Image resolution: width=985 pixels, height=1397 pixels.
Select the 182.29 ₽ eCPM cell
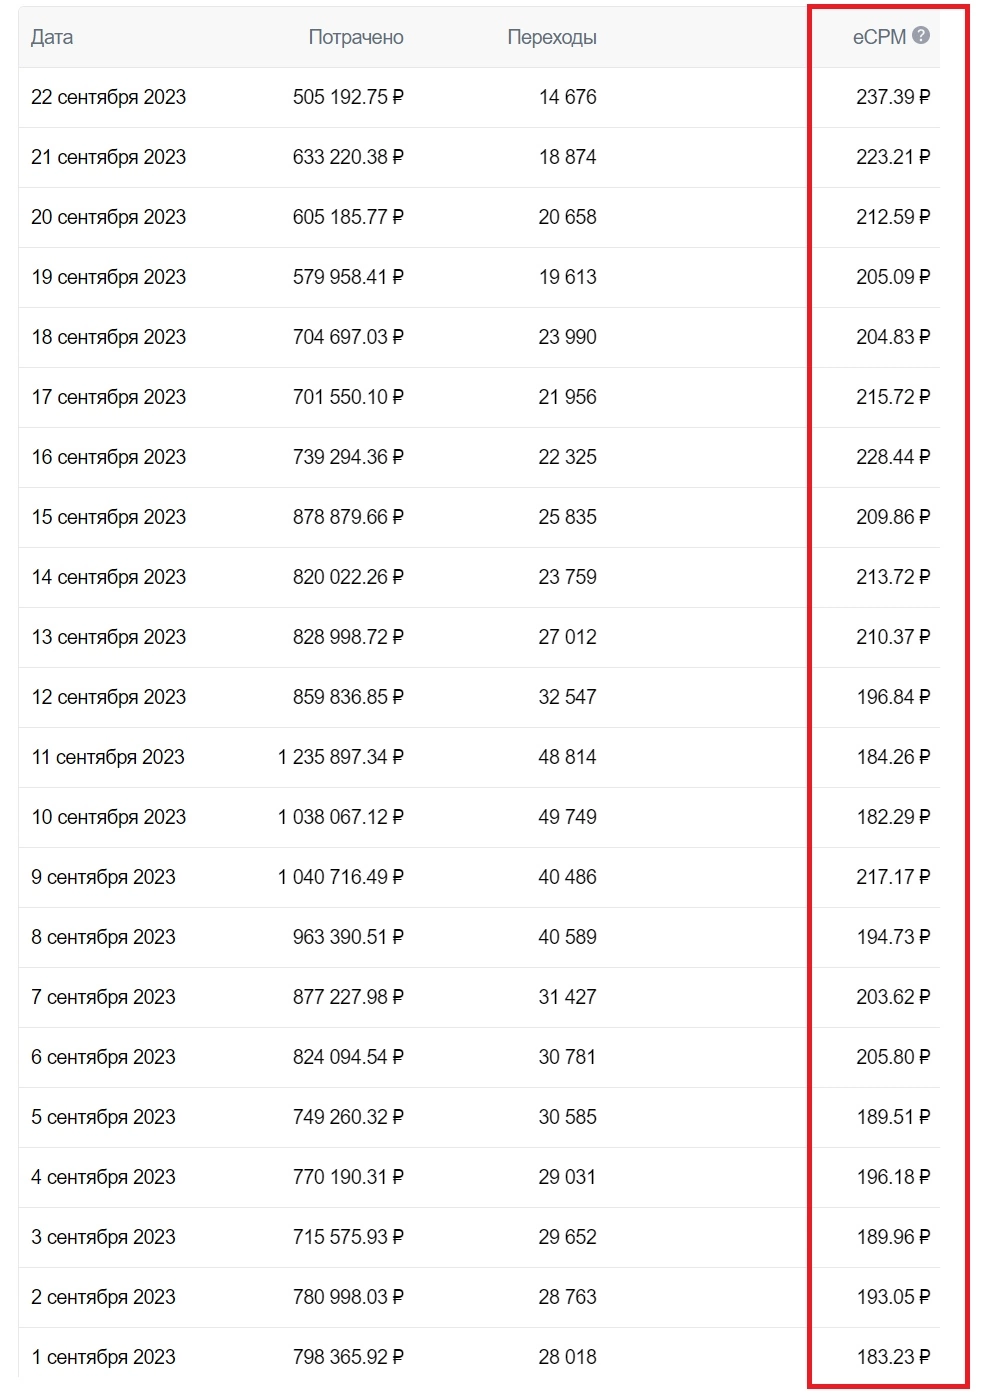point(893,817)
